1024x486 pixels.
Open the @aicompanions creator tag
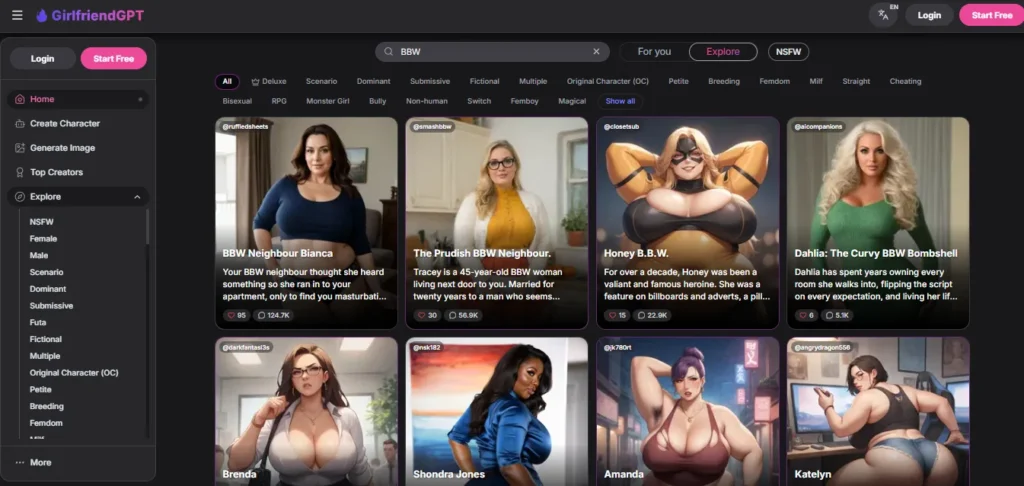tap(818, 126)
